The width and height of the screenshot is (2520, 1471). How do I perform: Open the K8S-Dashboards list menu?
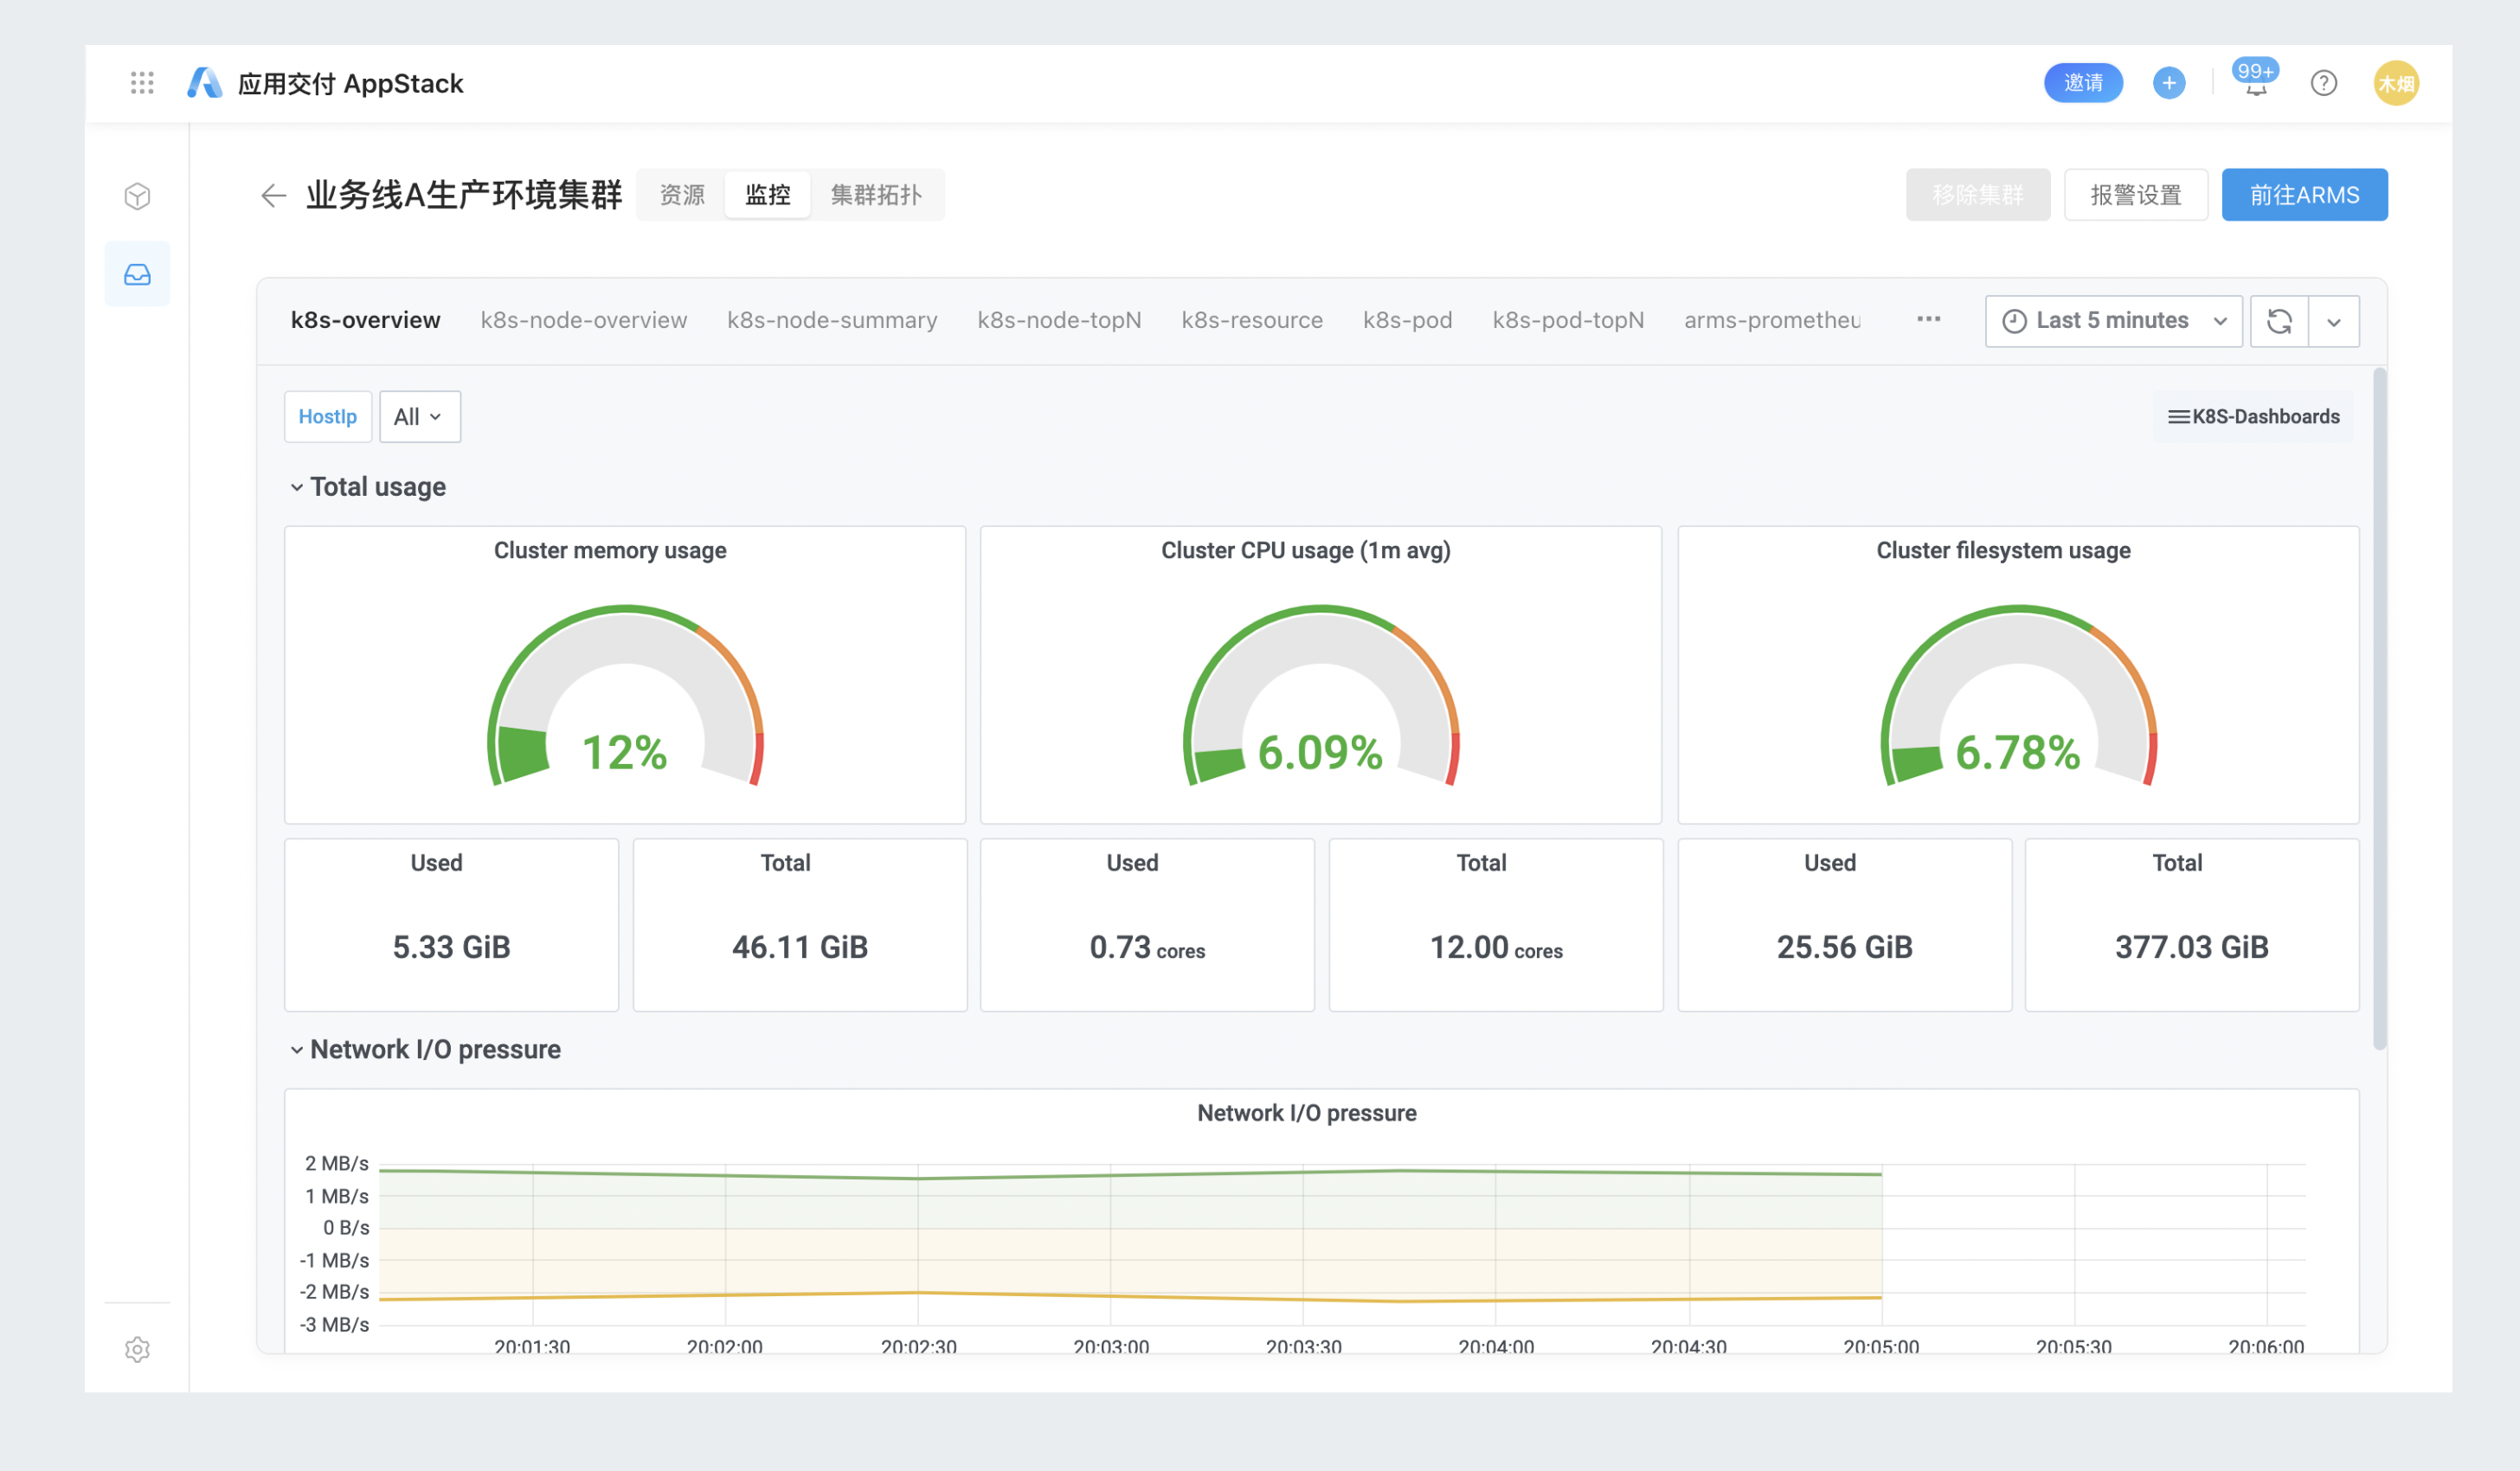tap(2253, 417)
